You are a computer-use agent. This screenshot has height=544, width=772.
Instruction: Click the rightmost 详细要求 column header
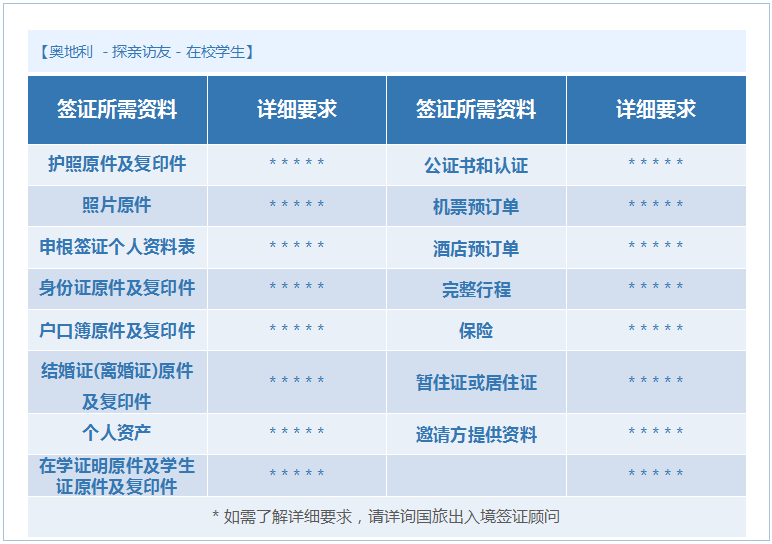click(x=656, y=109)
